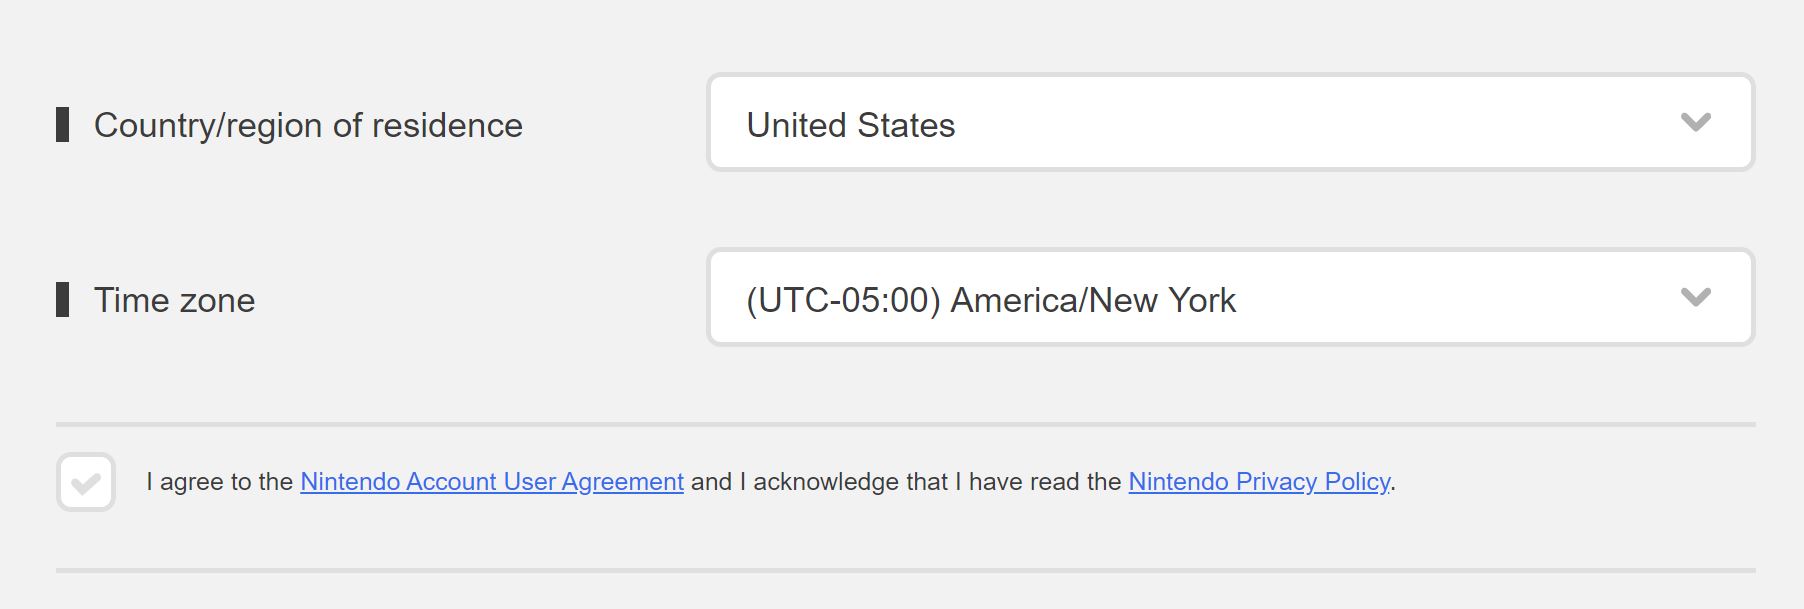Click the "(UTC-05:00) America/New York" value
Viewport: 1804px width, 609px height.
coord(991,300)
